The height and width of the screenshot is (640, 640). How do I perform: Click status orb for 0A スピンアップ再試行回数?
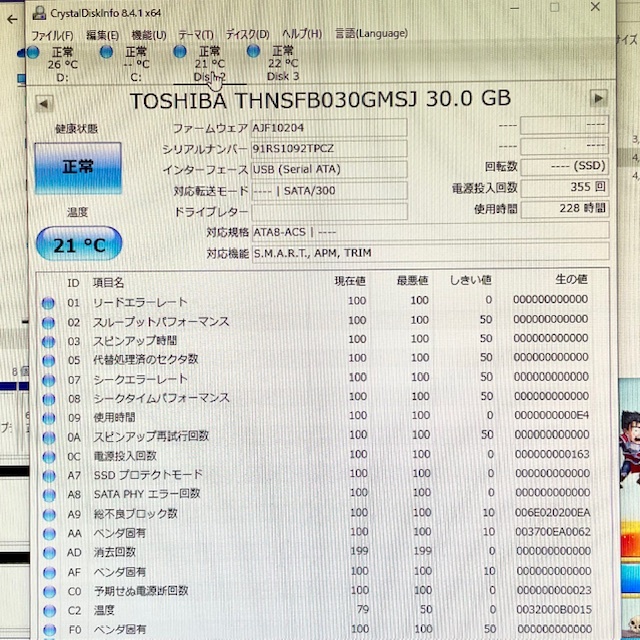(49, 438)
